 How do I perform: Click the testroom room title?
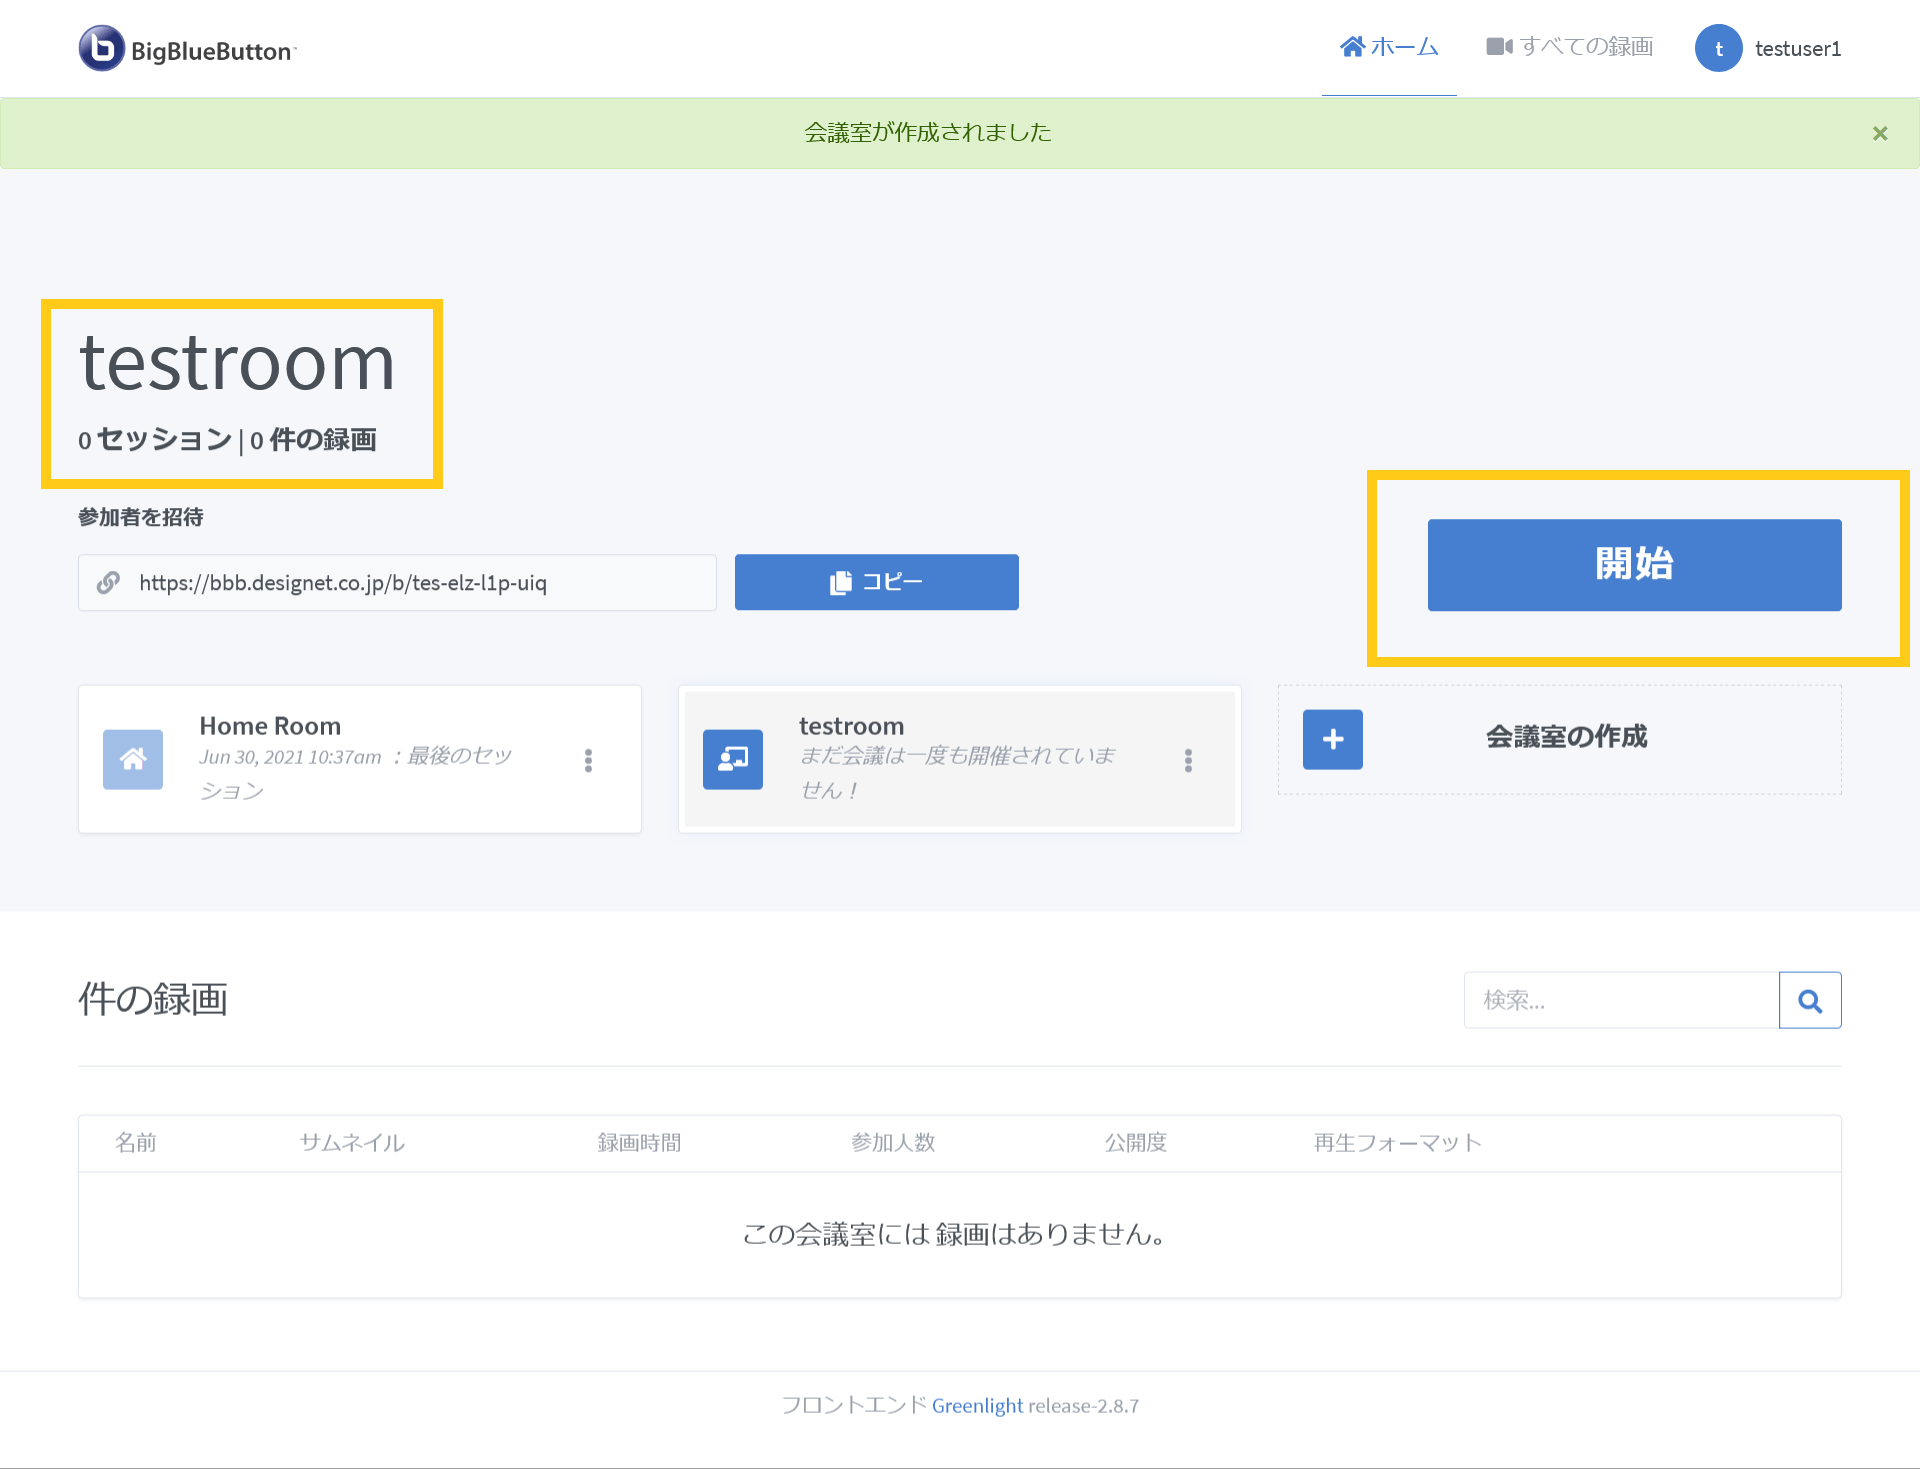pyautogui.click(x=238, y=362)
